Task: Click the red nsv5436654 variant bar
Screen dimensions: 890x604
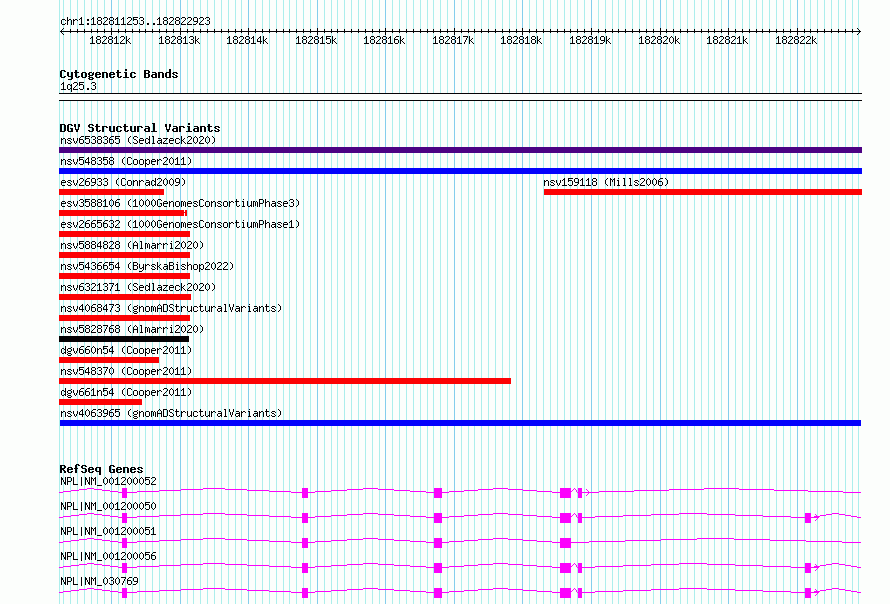Action: click(x=124, y=276)
